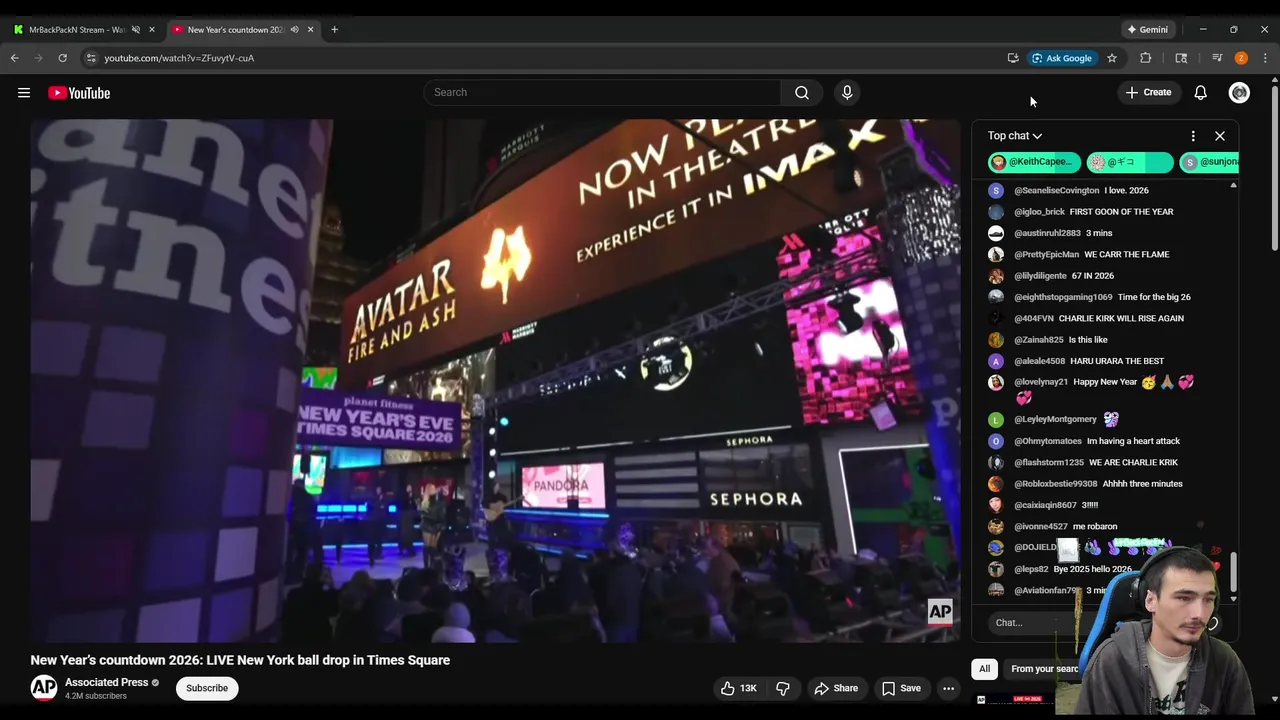
Task: Open the tab search icon in toolbar
Action: (1181, 58)
